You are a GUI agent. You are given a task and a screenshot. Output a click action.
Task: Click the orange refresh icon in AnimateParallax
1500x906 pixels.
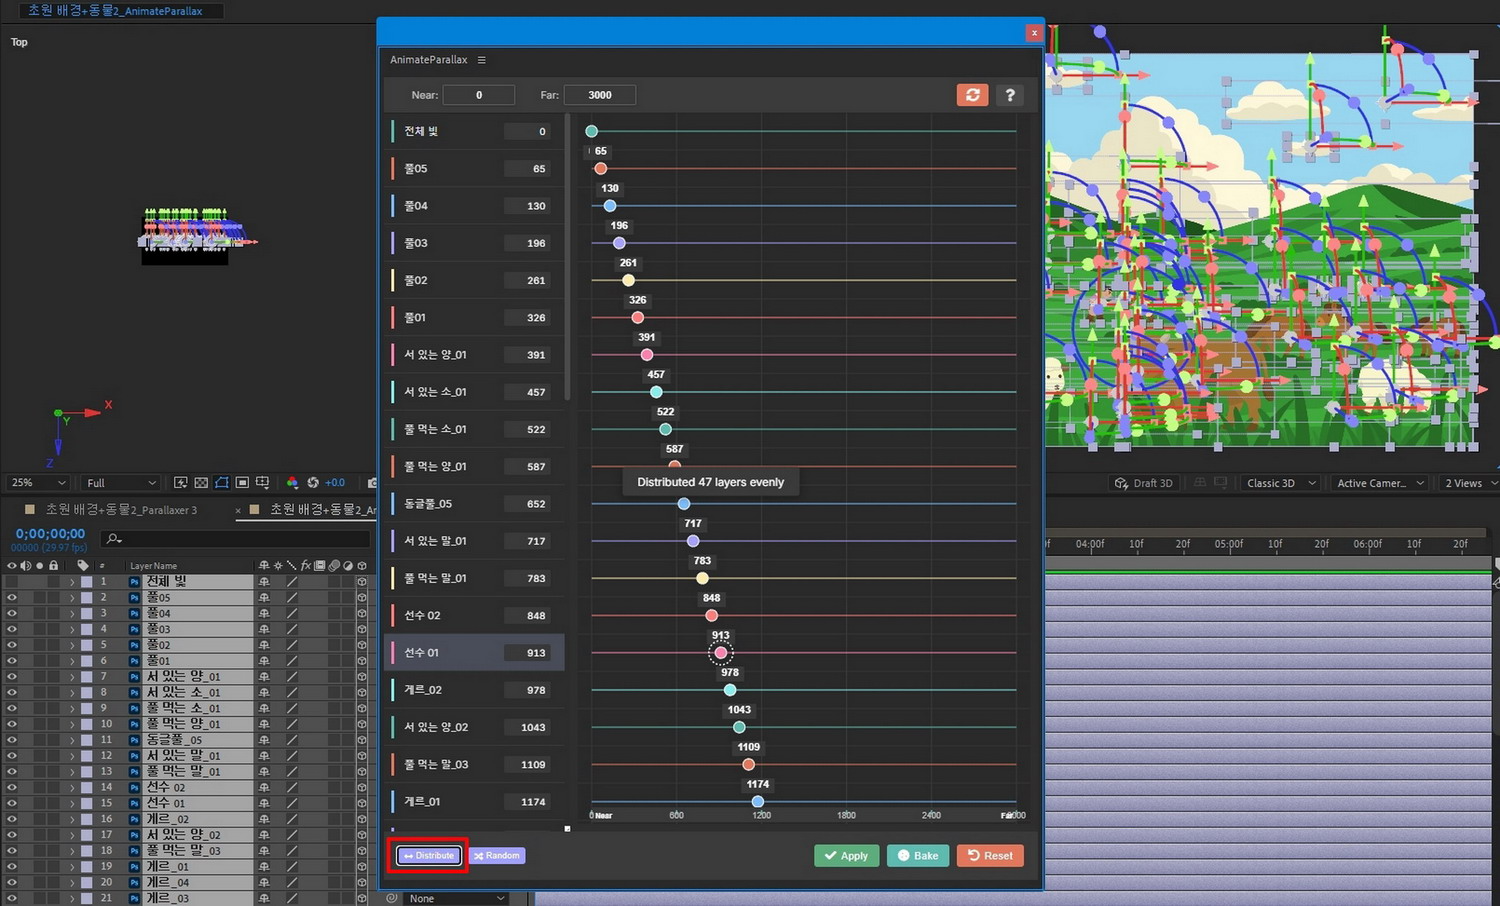tap(972, 95)
